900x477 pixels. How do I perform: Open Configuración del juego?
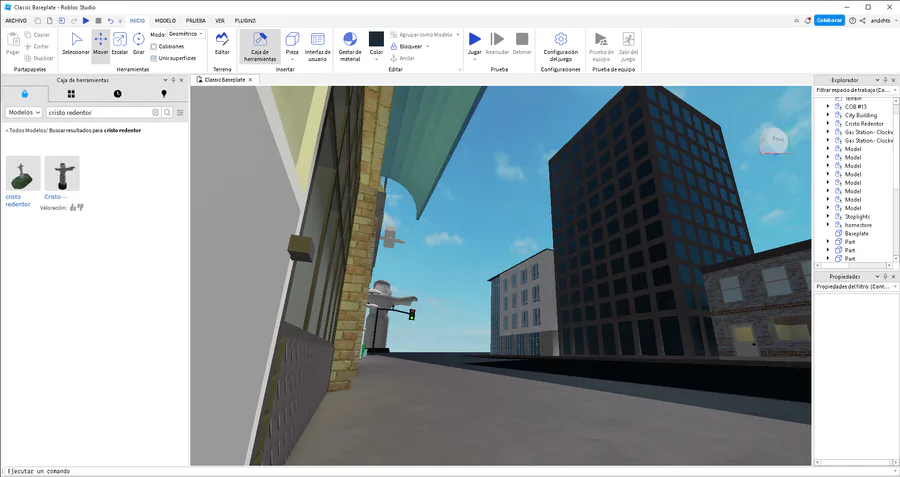coord(561,46)
